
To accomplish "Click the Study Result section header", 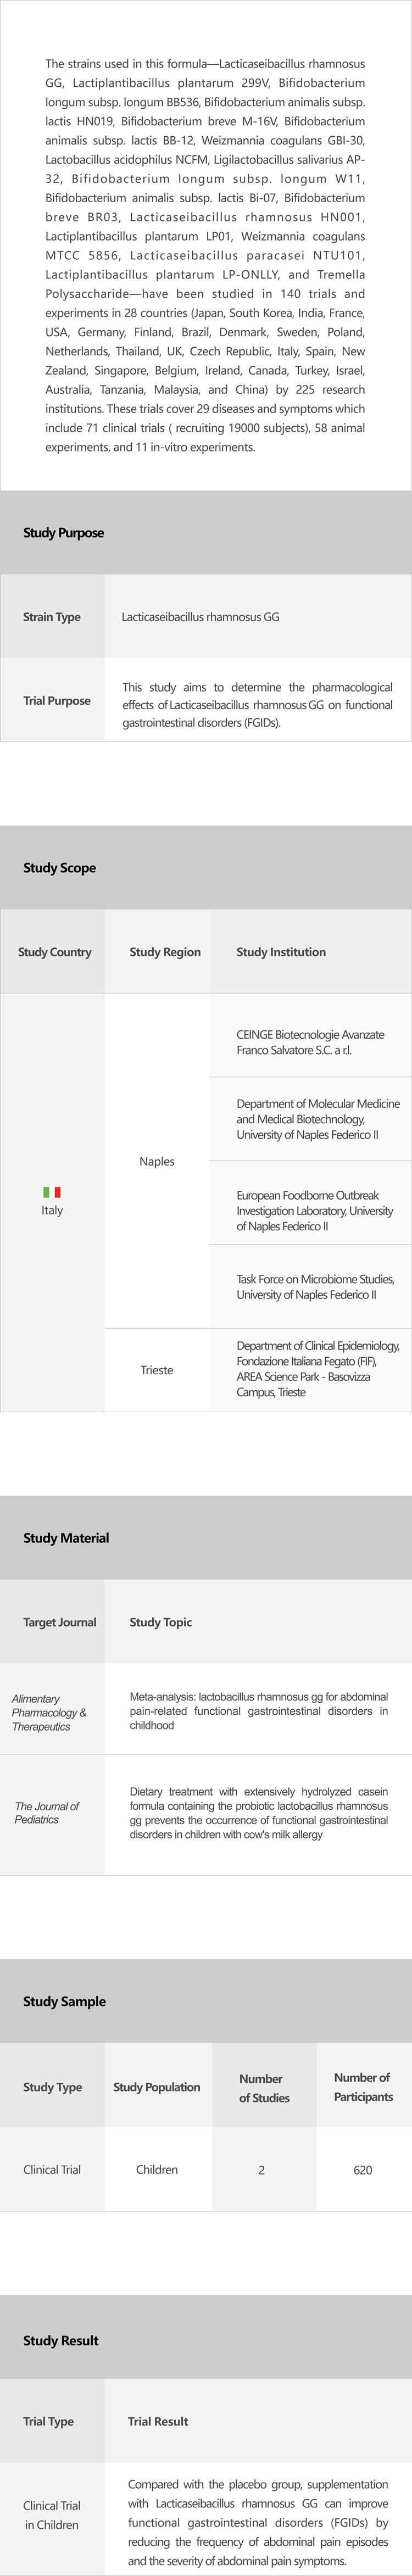I will tap(61, 2340).
